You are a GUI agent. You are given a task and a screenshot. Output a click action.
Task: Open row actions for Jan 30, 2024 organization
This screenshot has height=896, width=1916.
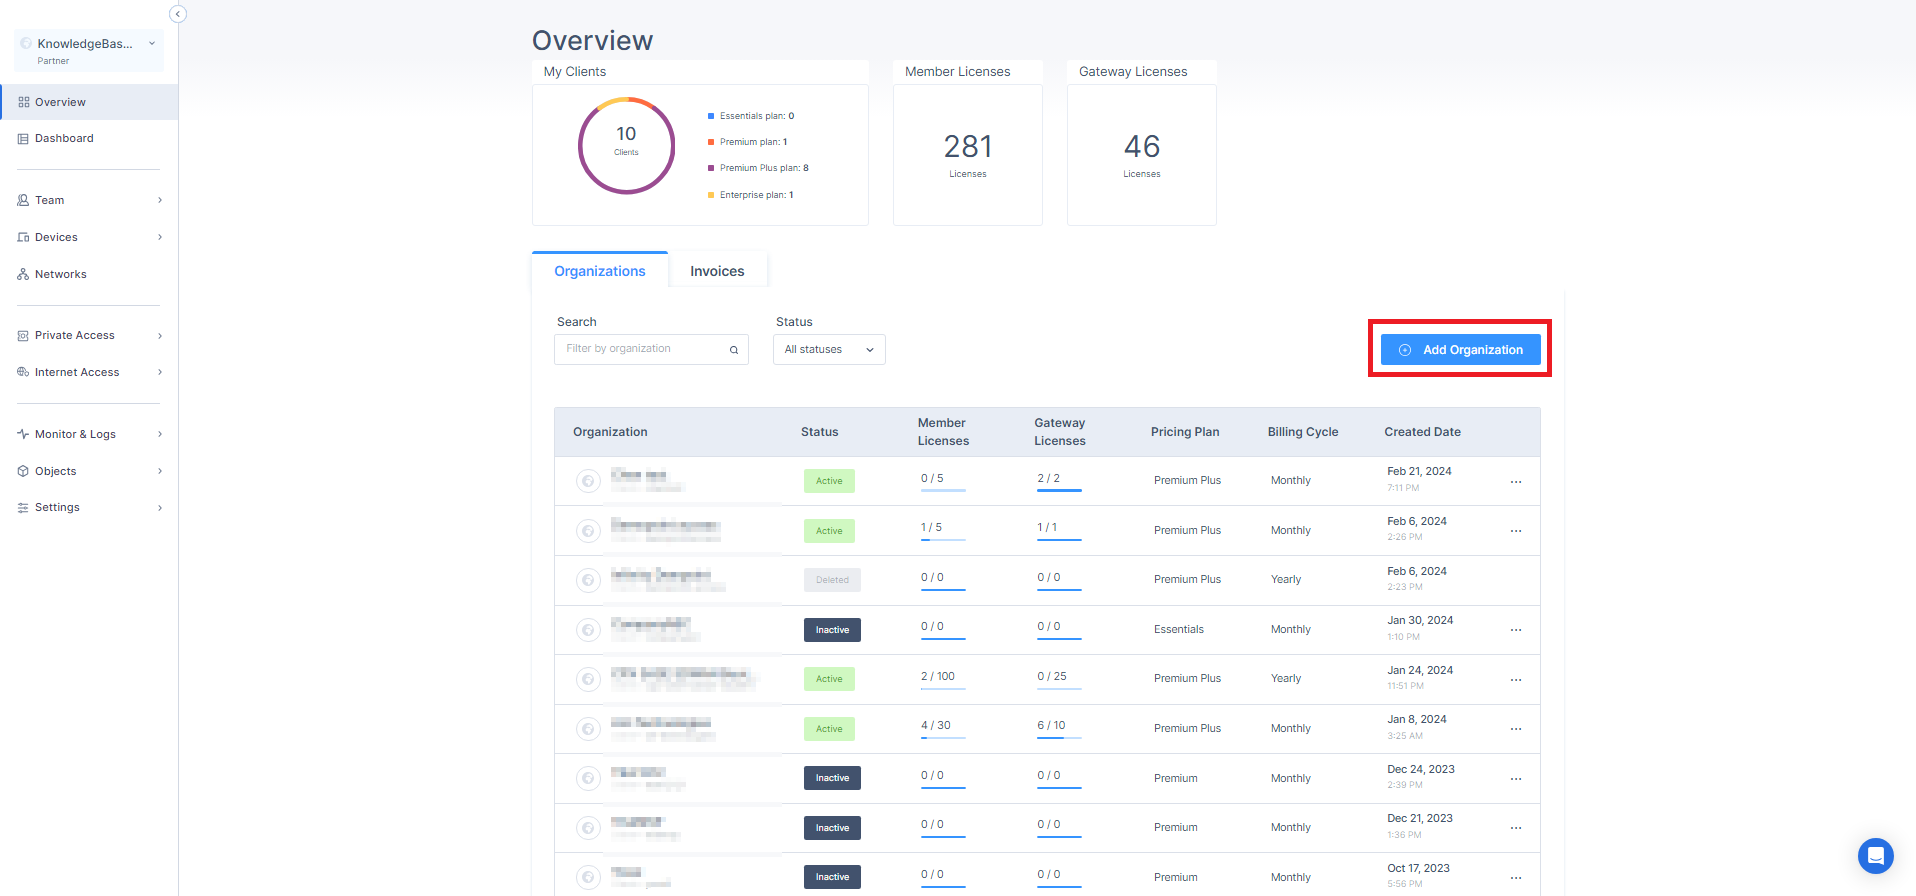(1516, 630)
